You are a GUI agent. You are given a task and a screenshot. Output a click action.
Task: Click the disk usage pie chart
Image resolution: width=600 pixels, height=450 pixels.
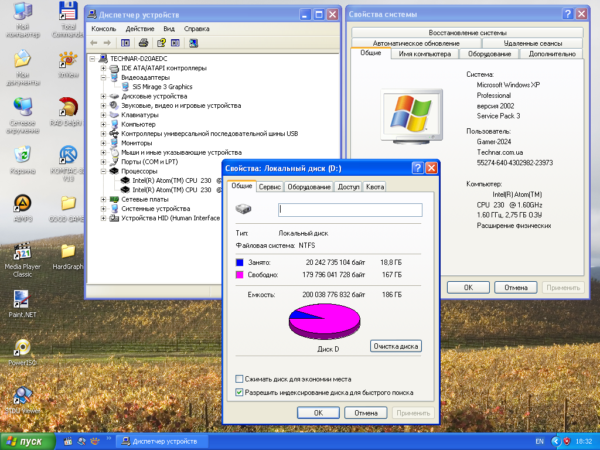coord(324,321)
